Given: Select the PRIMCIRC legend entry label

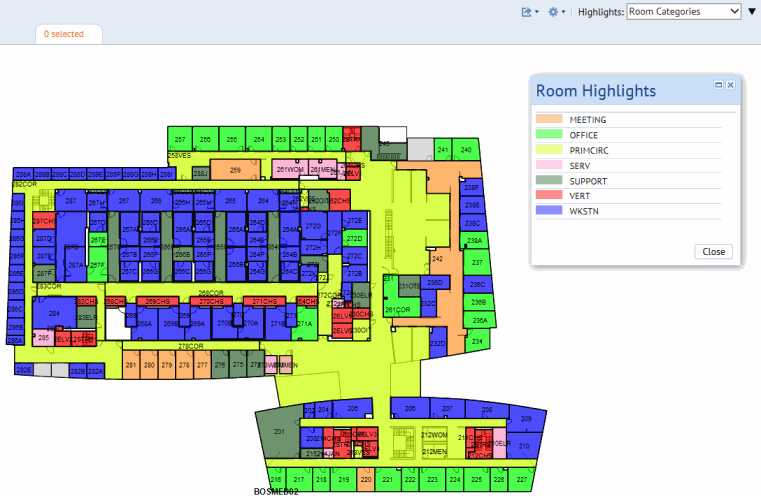Looking at the screenshot, I should pos(589,150).
